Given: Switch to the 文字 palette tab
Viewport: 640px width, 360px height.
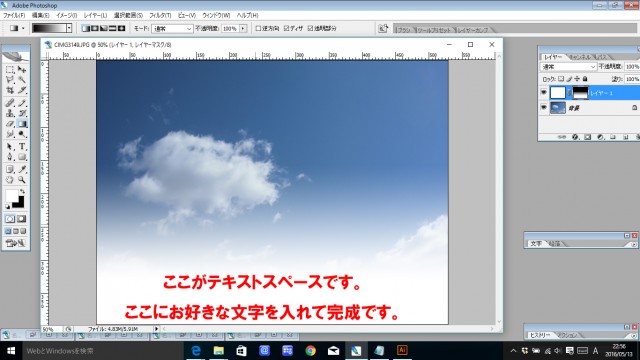Looking at the screenshot, I should (536, 244).
